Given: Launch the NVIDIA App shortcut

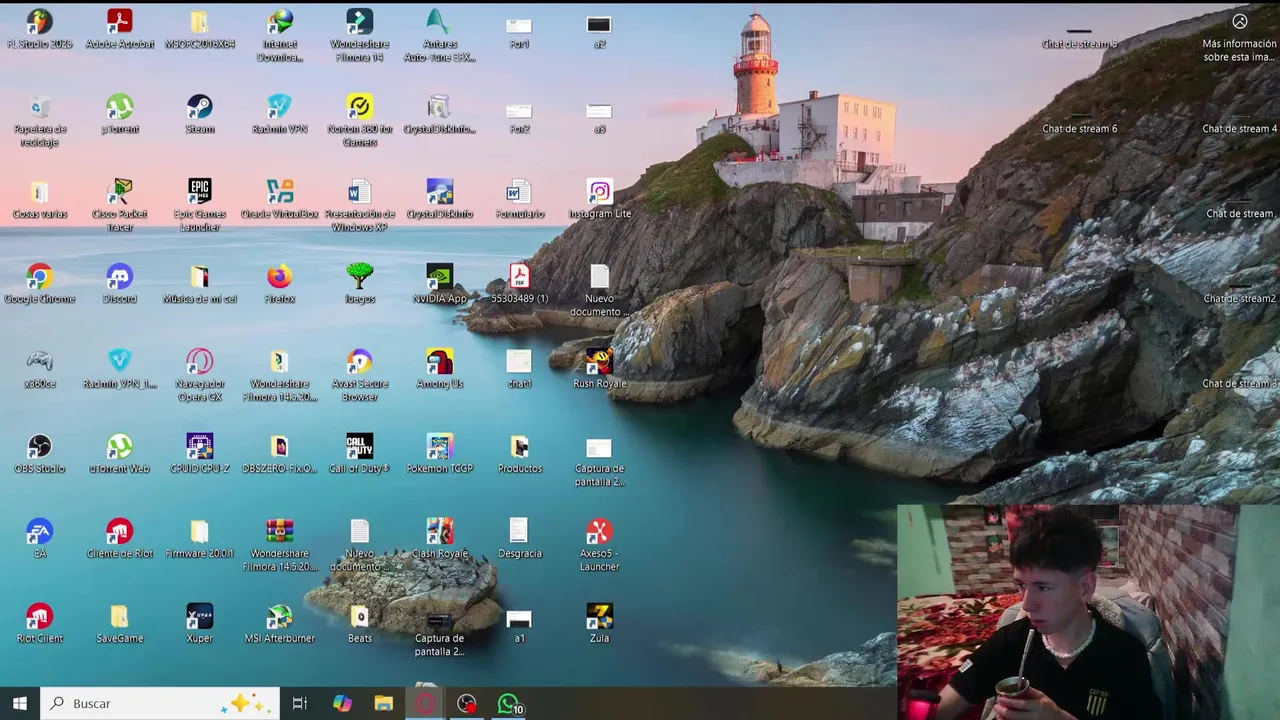Looking at the screenshot, I should pyautogui.click(x=440, y=284).
